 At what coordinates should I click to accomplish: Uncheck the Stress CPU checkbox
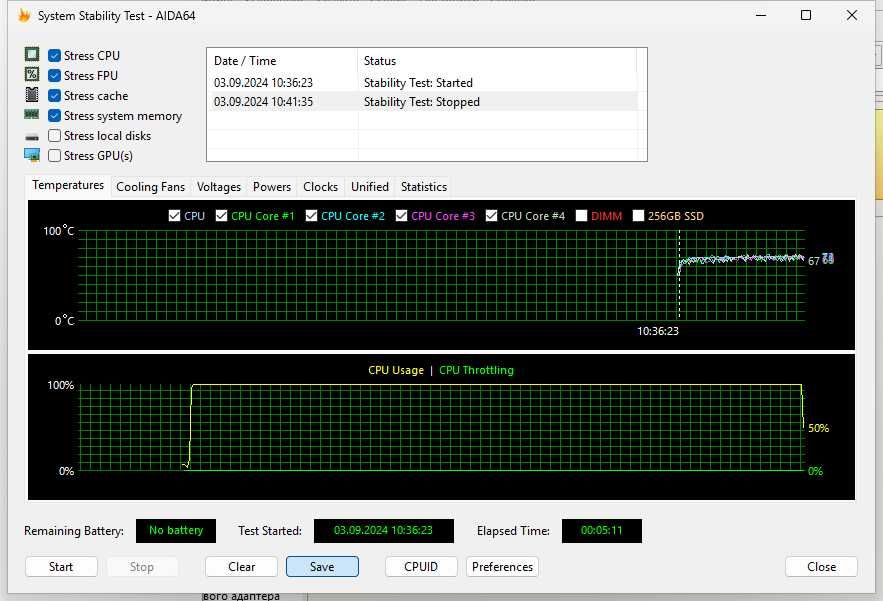(55, 55)
